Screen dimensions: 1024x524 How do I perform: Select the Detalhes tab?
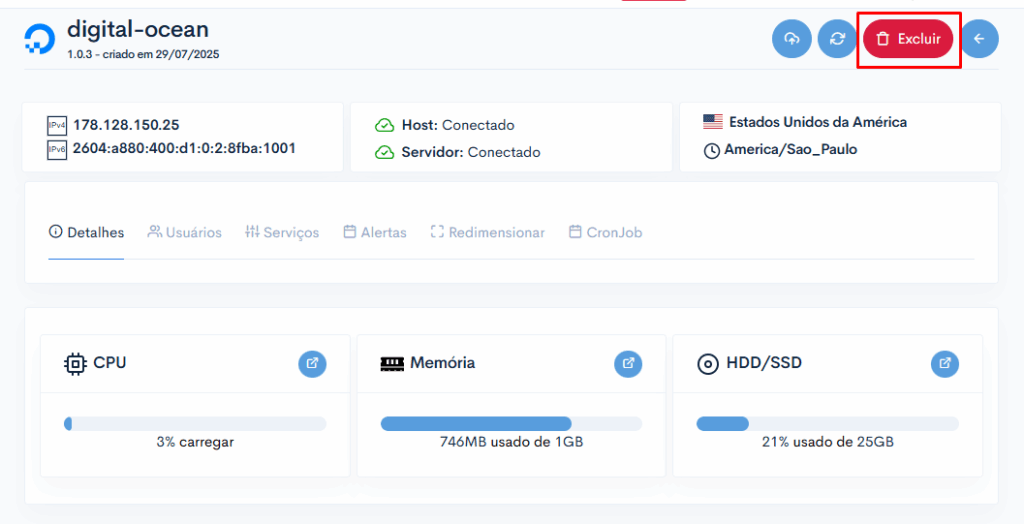click(x=86, y=232)
